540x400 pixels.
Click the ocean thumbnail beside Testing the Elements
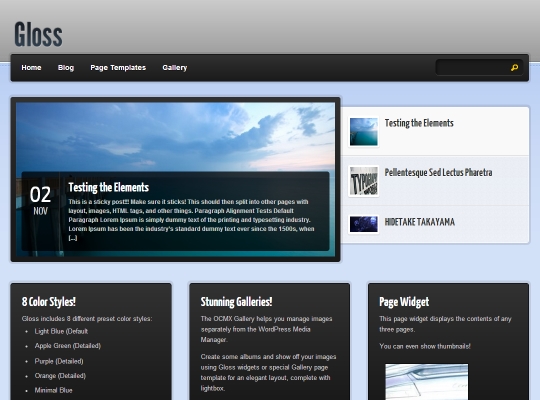(363, 132)
